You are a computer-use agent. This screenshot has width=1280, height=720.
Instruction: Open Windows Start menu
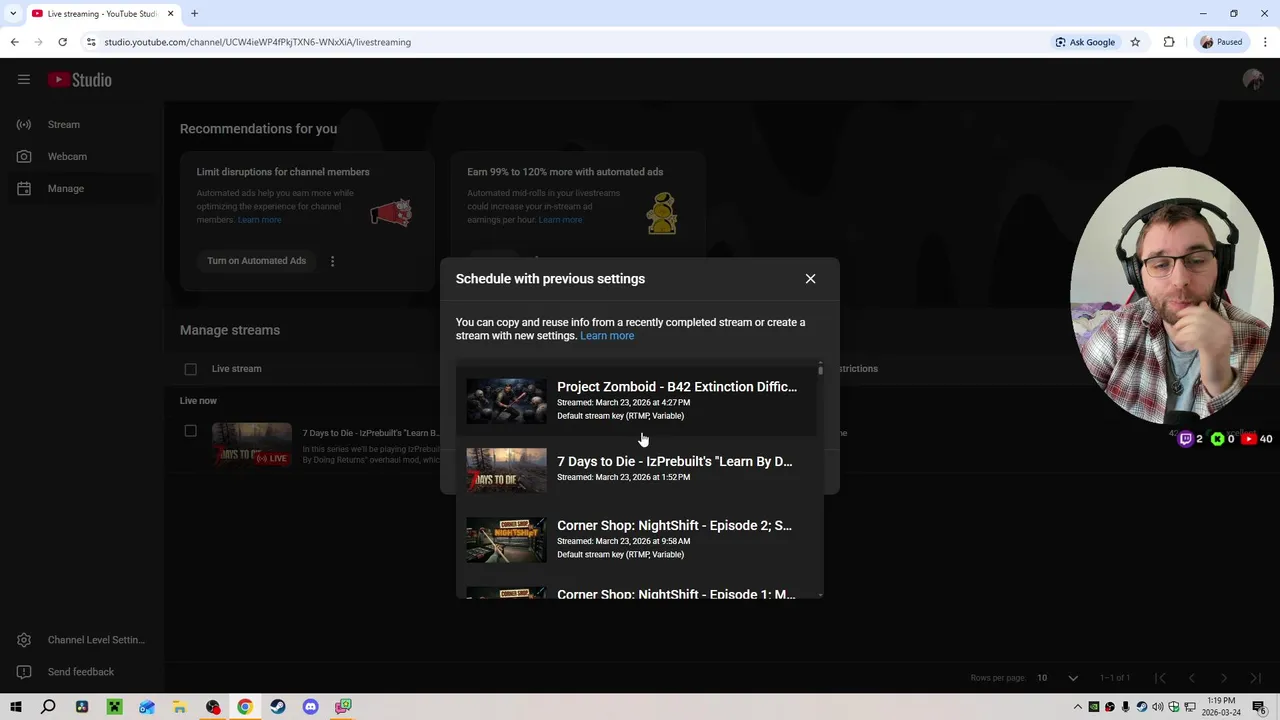coord(16,707)
